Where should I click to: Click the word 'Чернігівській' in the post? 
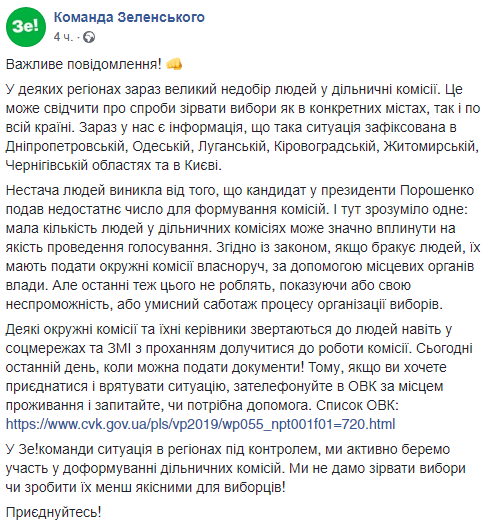(46, 165)
